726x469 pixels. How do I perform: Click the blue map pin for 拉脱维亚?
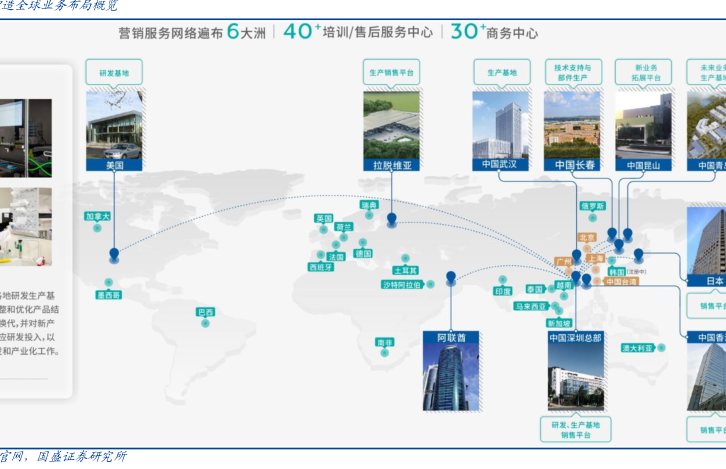pyautogui.click(x=391, y=216)
